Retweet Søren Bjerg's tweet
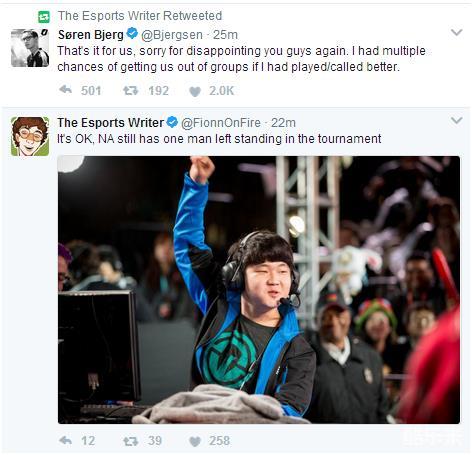This screenshot has height=455, width=472. [x=130, y=90]
